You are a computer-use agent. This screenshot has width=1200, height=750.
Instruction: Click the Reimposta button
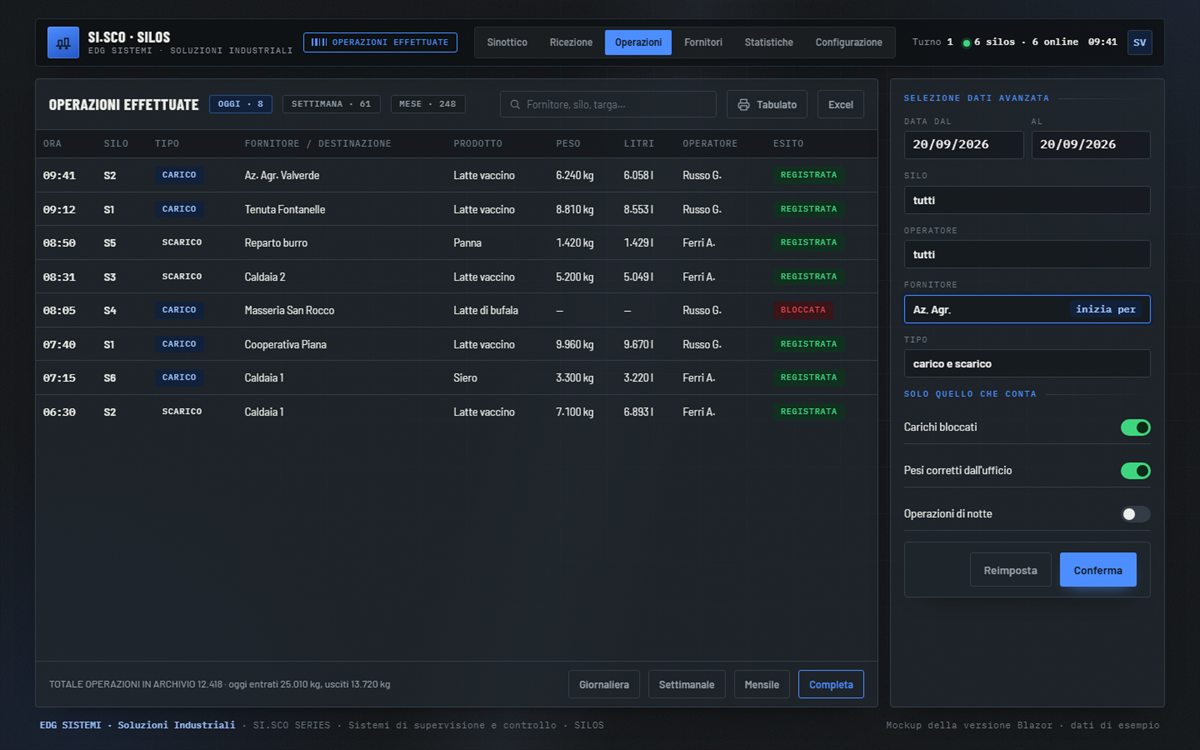(x=1010, y=570)
